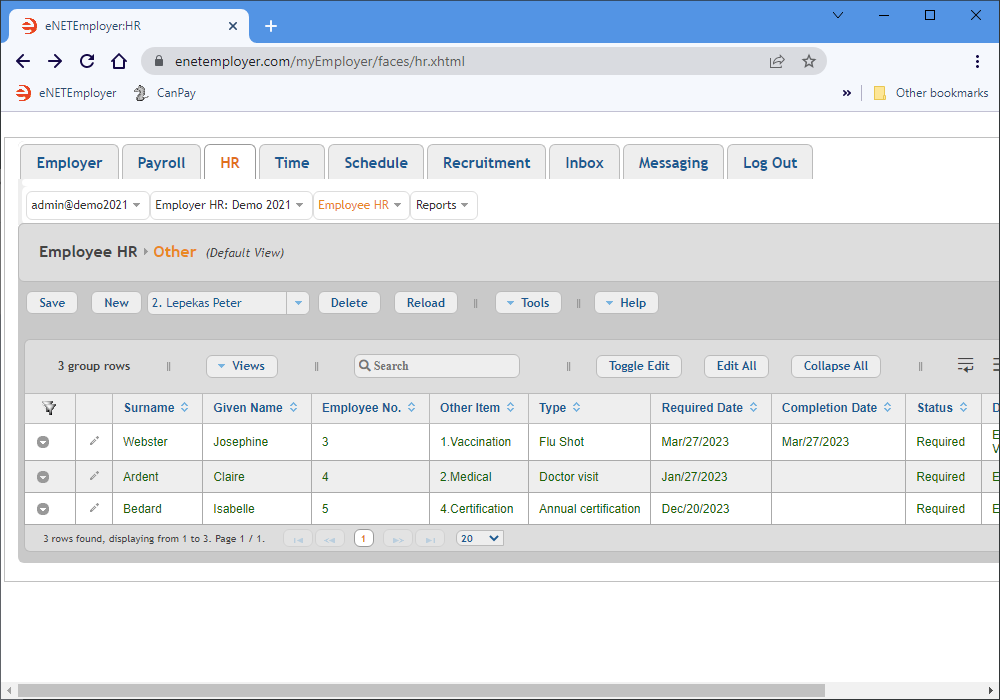This screenshot has width=1000, height=700.
Task: Go to the browser home page icon
Action: point(119,61)
